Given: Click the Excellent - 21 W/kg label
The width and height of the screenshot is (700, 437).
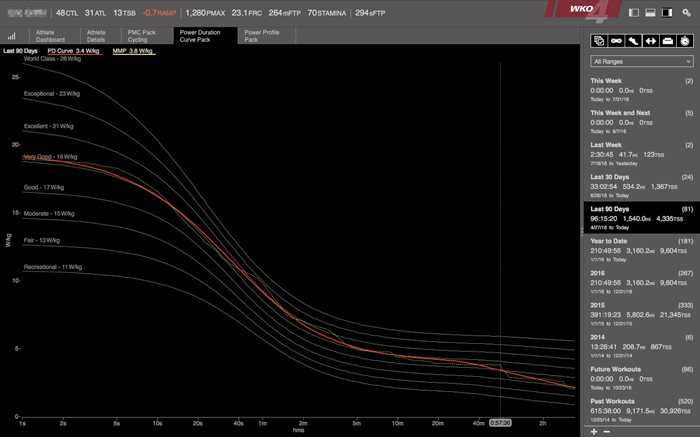Looking at the screenshot, I should point(49,126).
